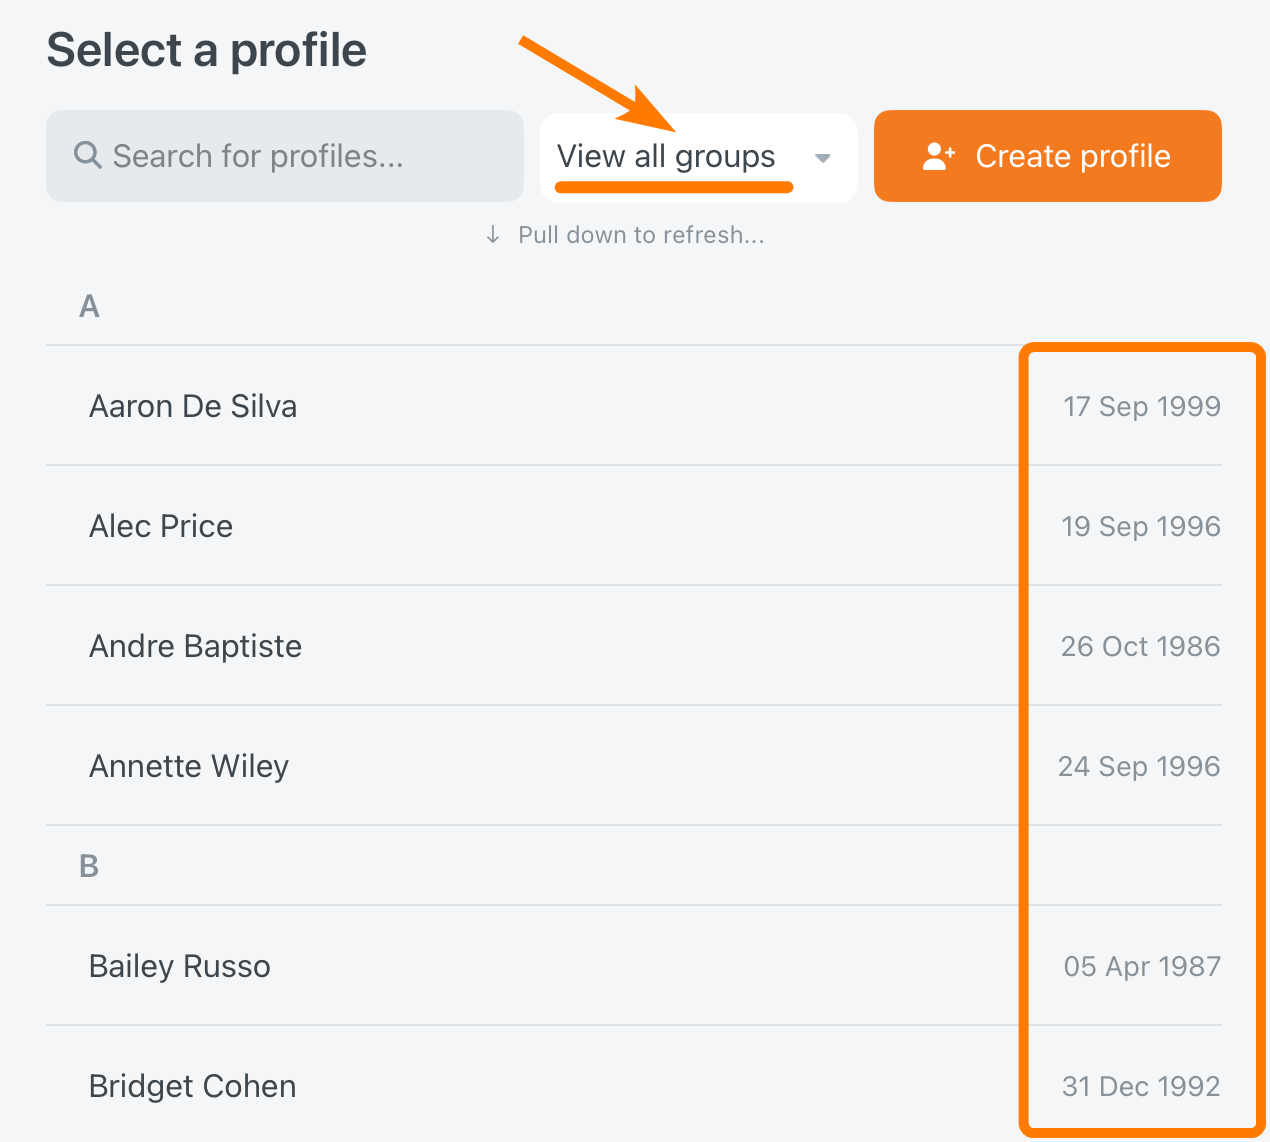
Task: Select the Andre Baptiste profile
Action: 195,646
